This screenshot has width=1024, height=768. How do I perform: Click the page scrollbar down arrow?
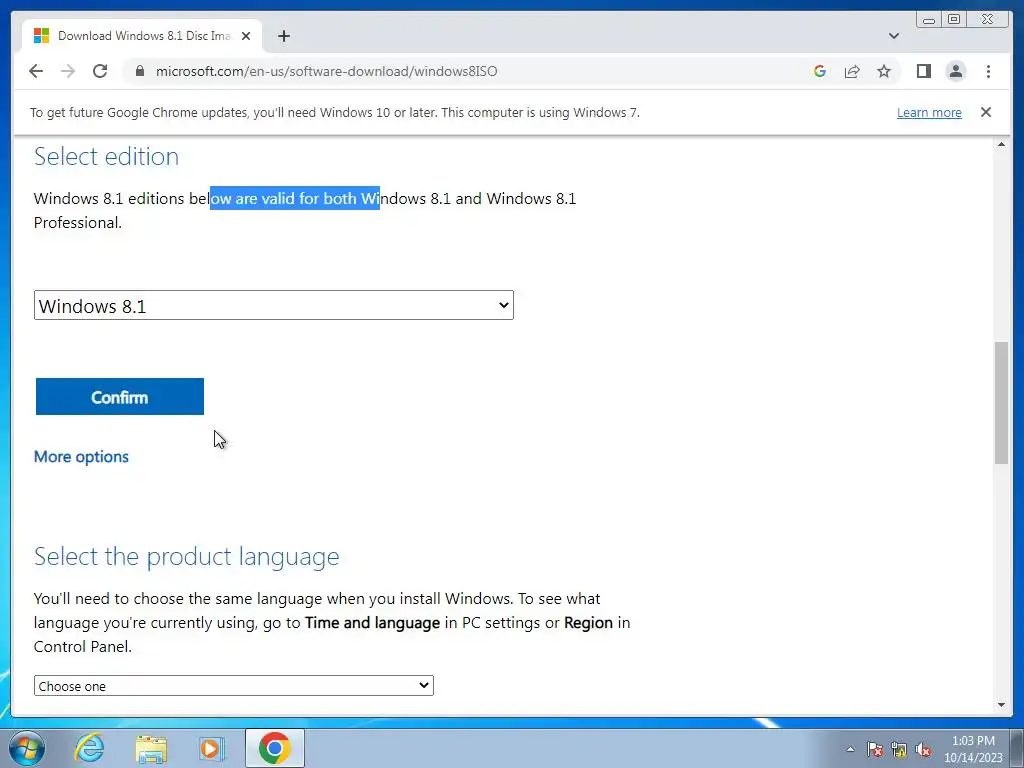click(x=1001, y=705)
